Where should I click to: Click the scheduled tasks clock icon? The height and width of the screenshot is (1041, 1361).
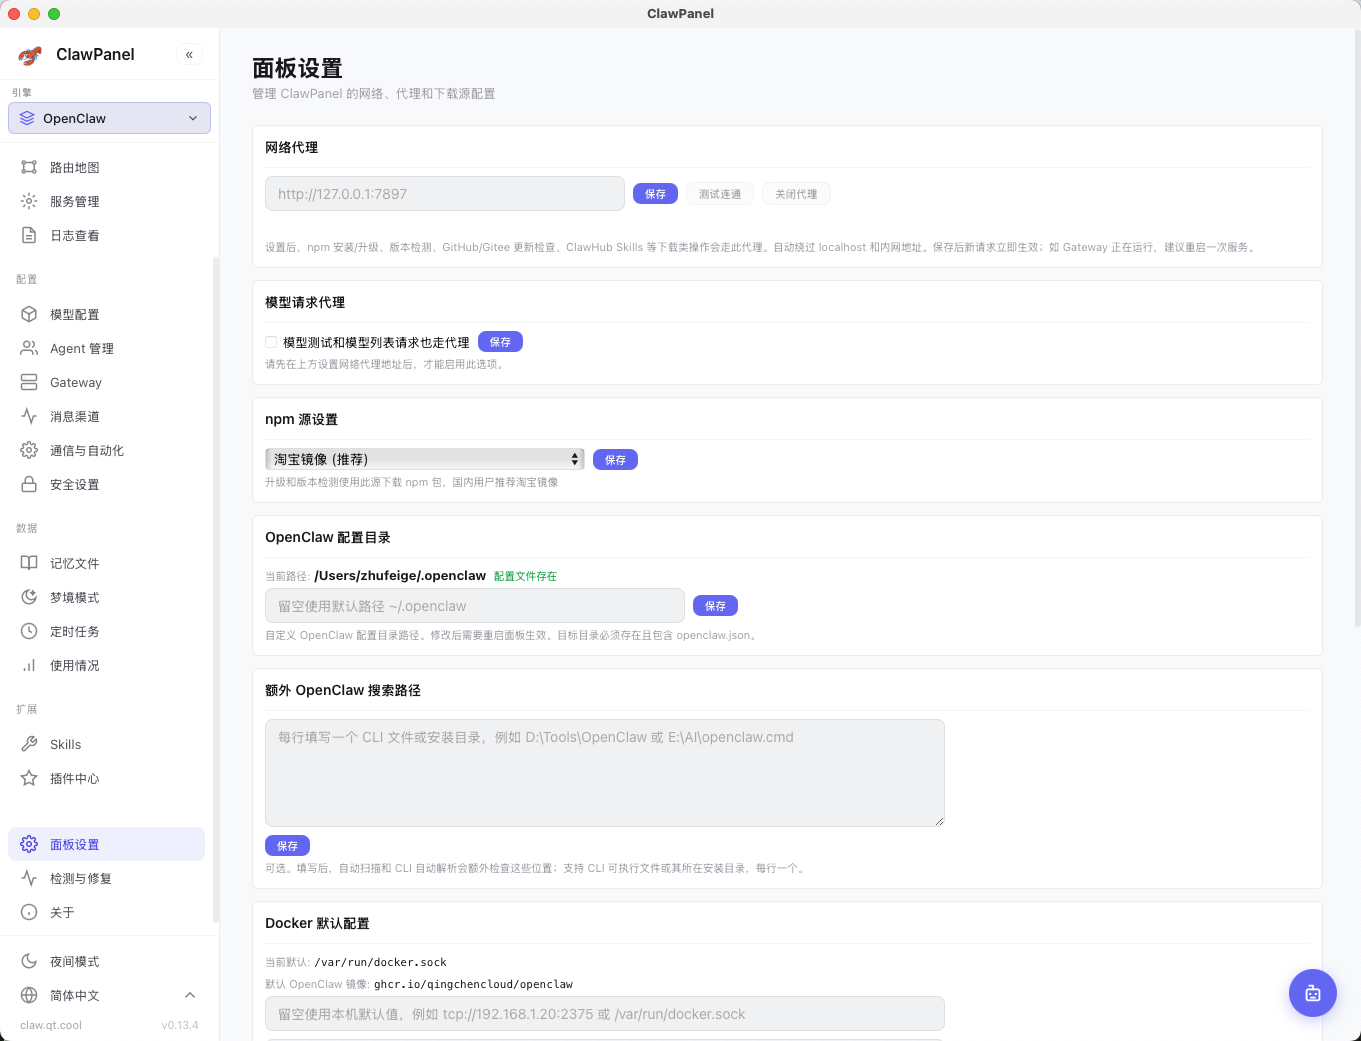(x=29, y=631)
